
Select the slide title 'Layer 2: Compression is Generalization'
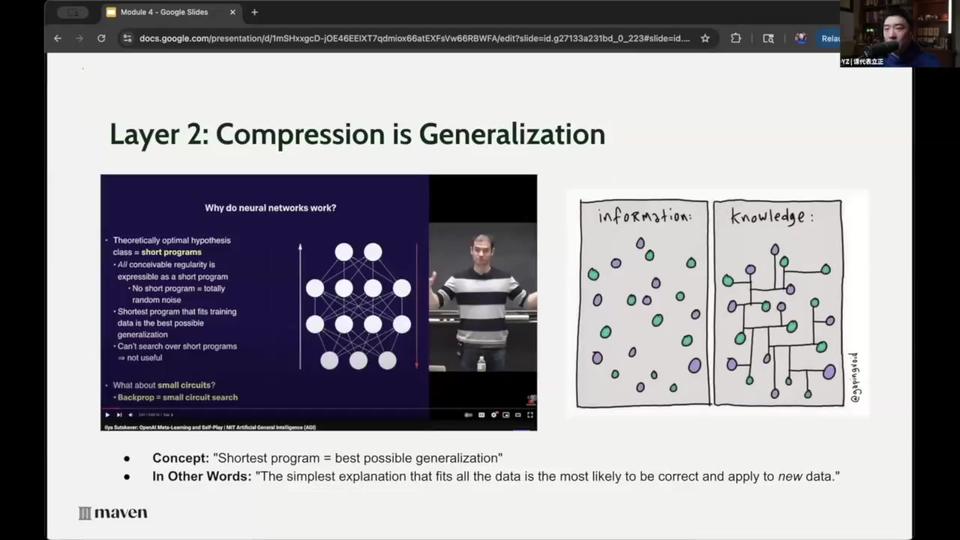[358, 134]
